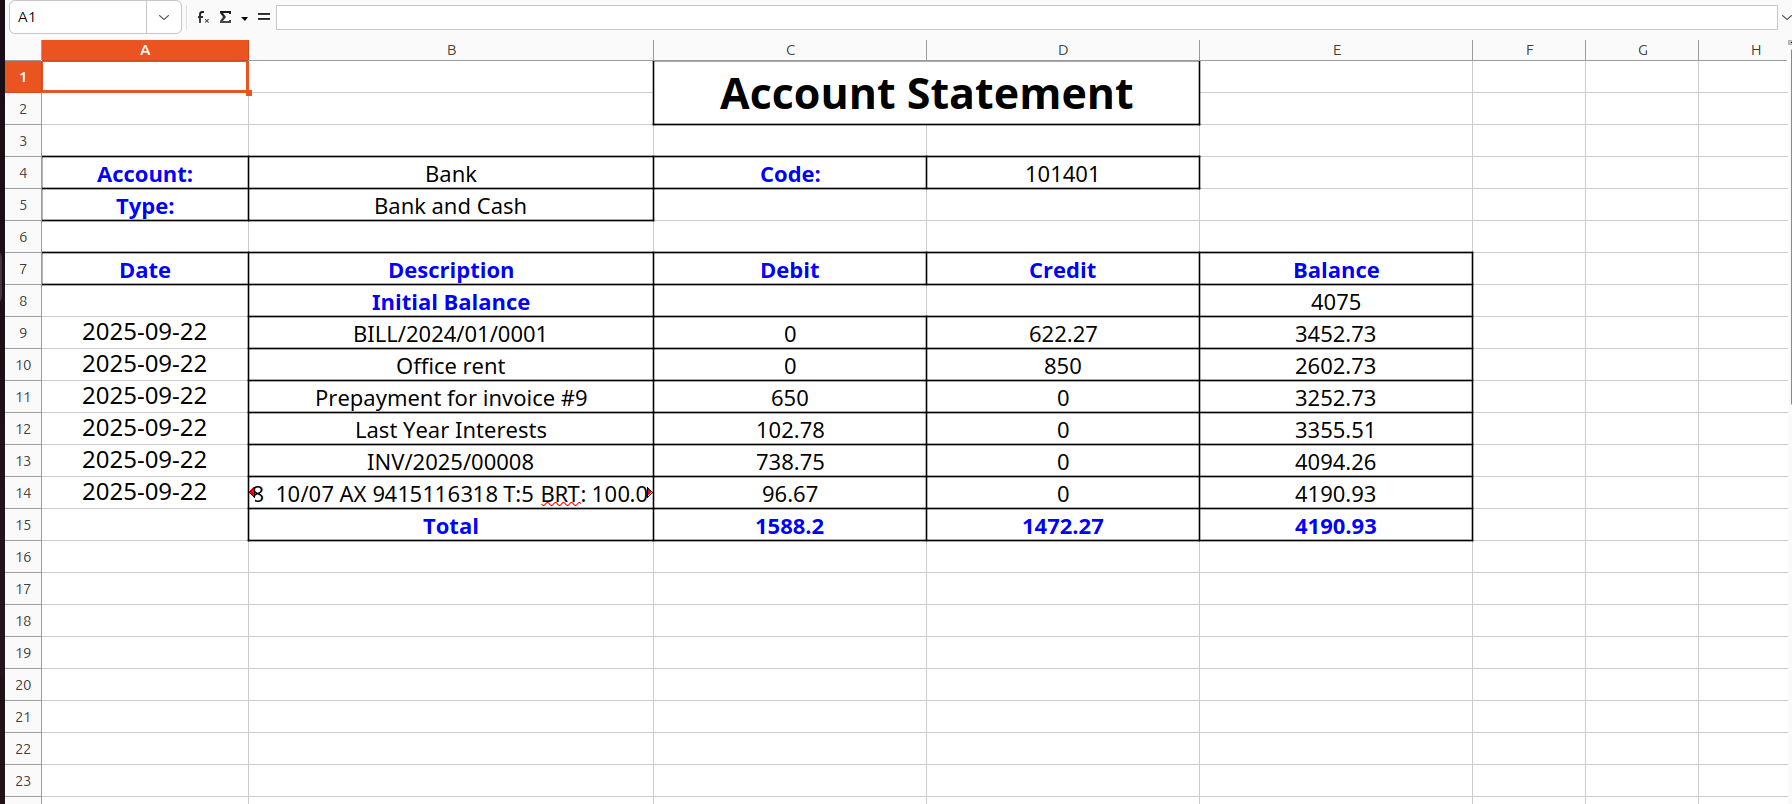Select the 'Bank and Cash' cell
Screen dimensions: 1792x804
[x=451, y=205]
